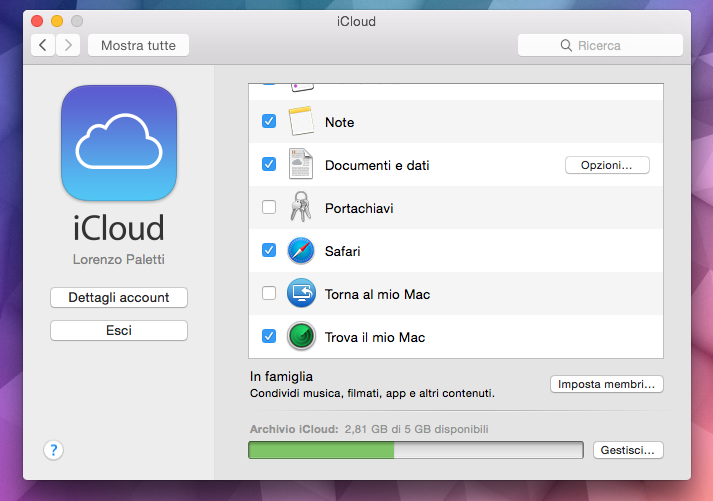Open Opzioni for Documenti e dati

(607, 165)
